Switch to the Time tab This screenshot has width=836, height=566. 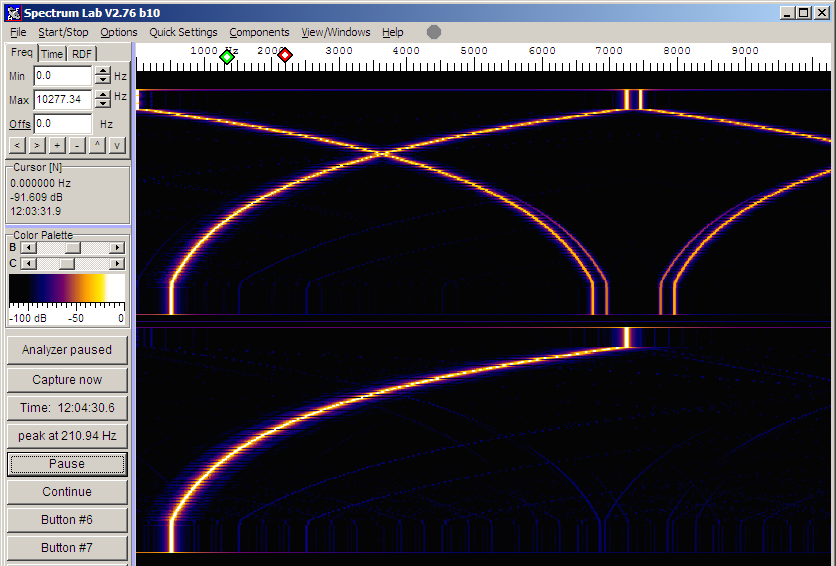coord(52,54)
